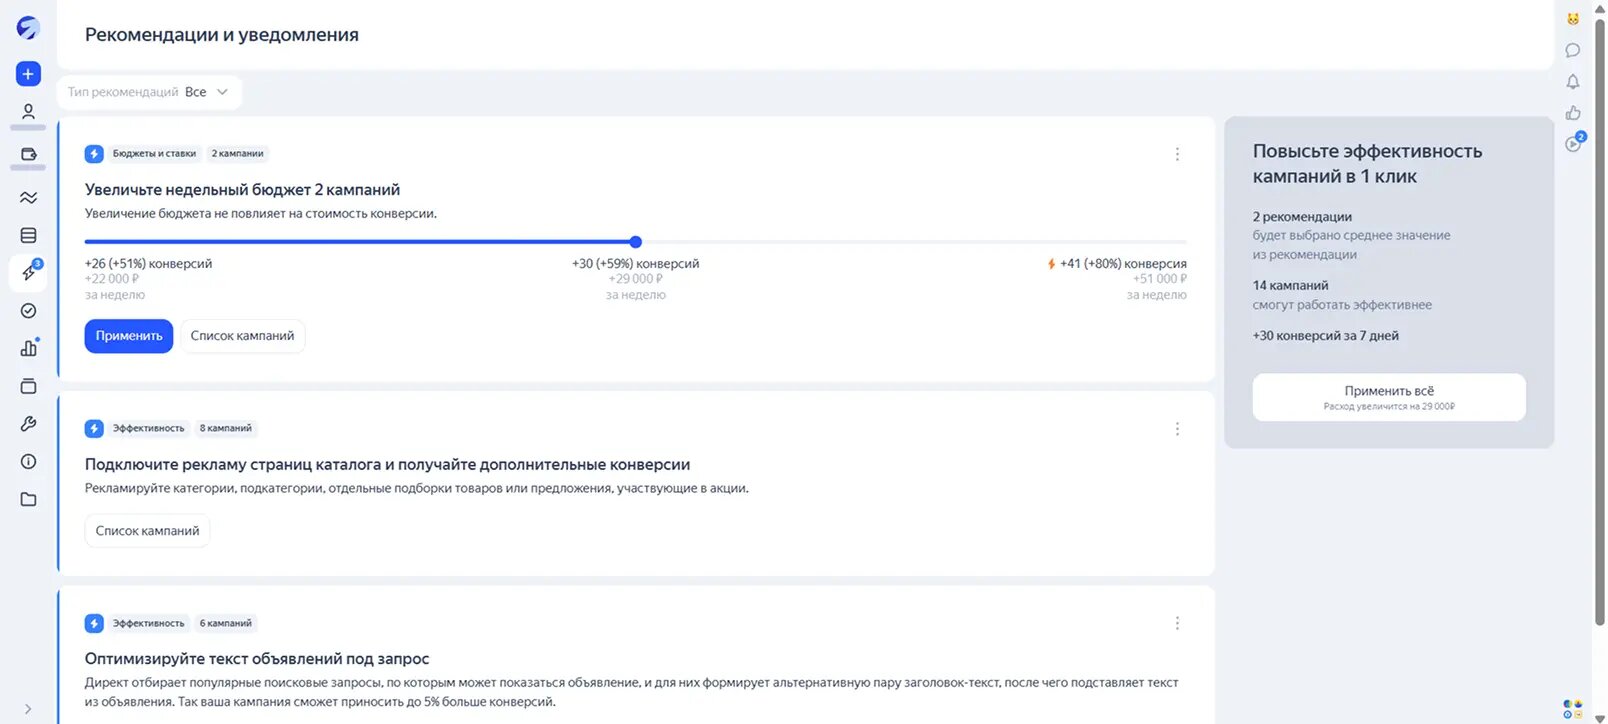Viewport: 1608px width, 724px height.
Task: Click the vertical page scrollbar
Action: pos(1600,320)
